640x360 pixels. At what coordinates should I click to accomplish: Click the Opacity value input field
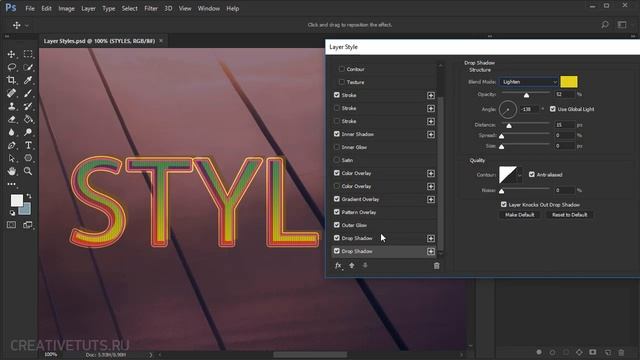[x=564, y=94]
